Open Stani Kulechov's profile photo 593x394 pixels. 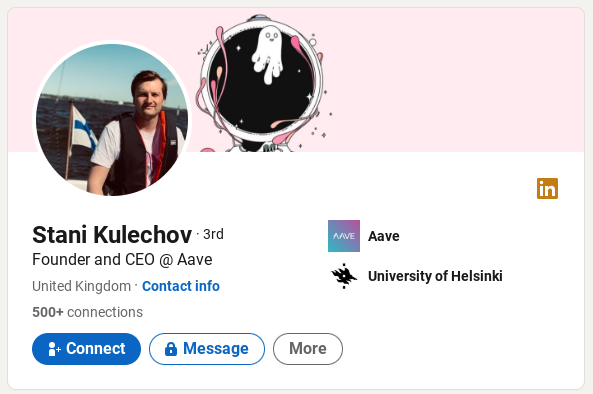click(112, 120)
